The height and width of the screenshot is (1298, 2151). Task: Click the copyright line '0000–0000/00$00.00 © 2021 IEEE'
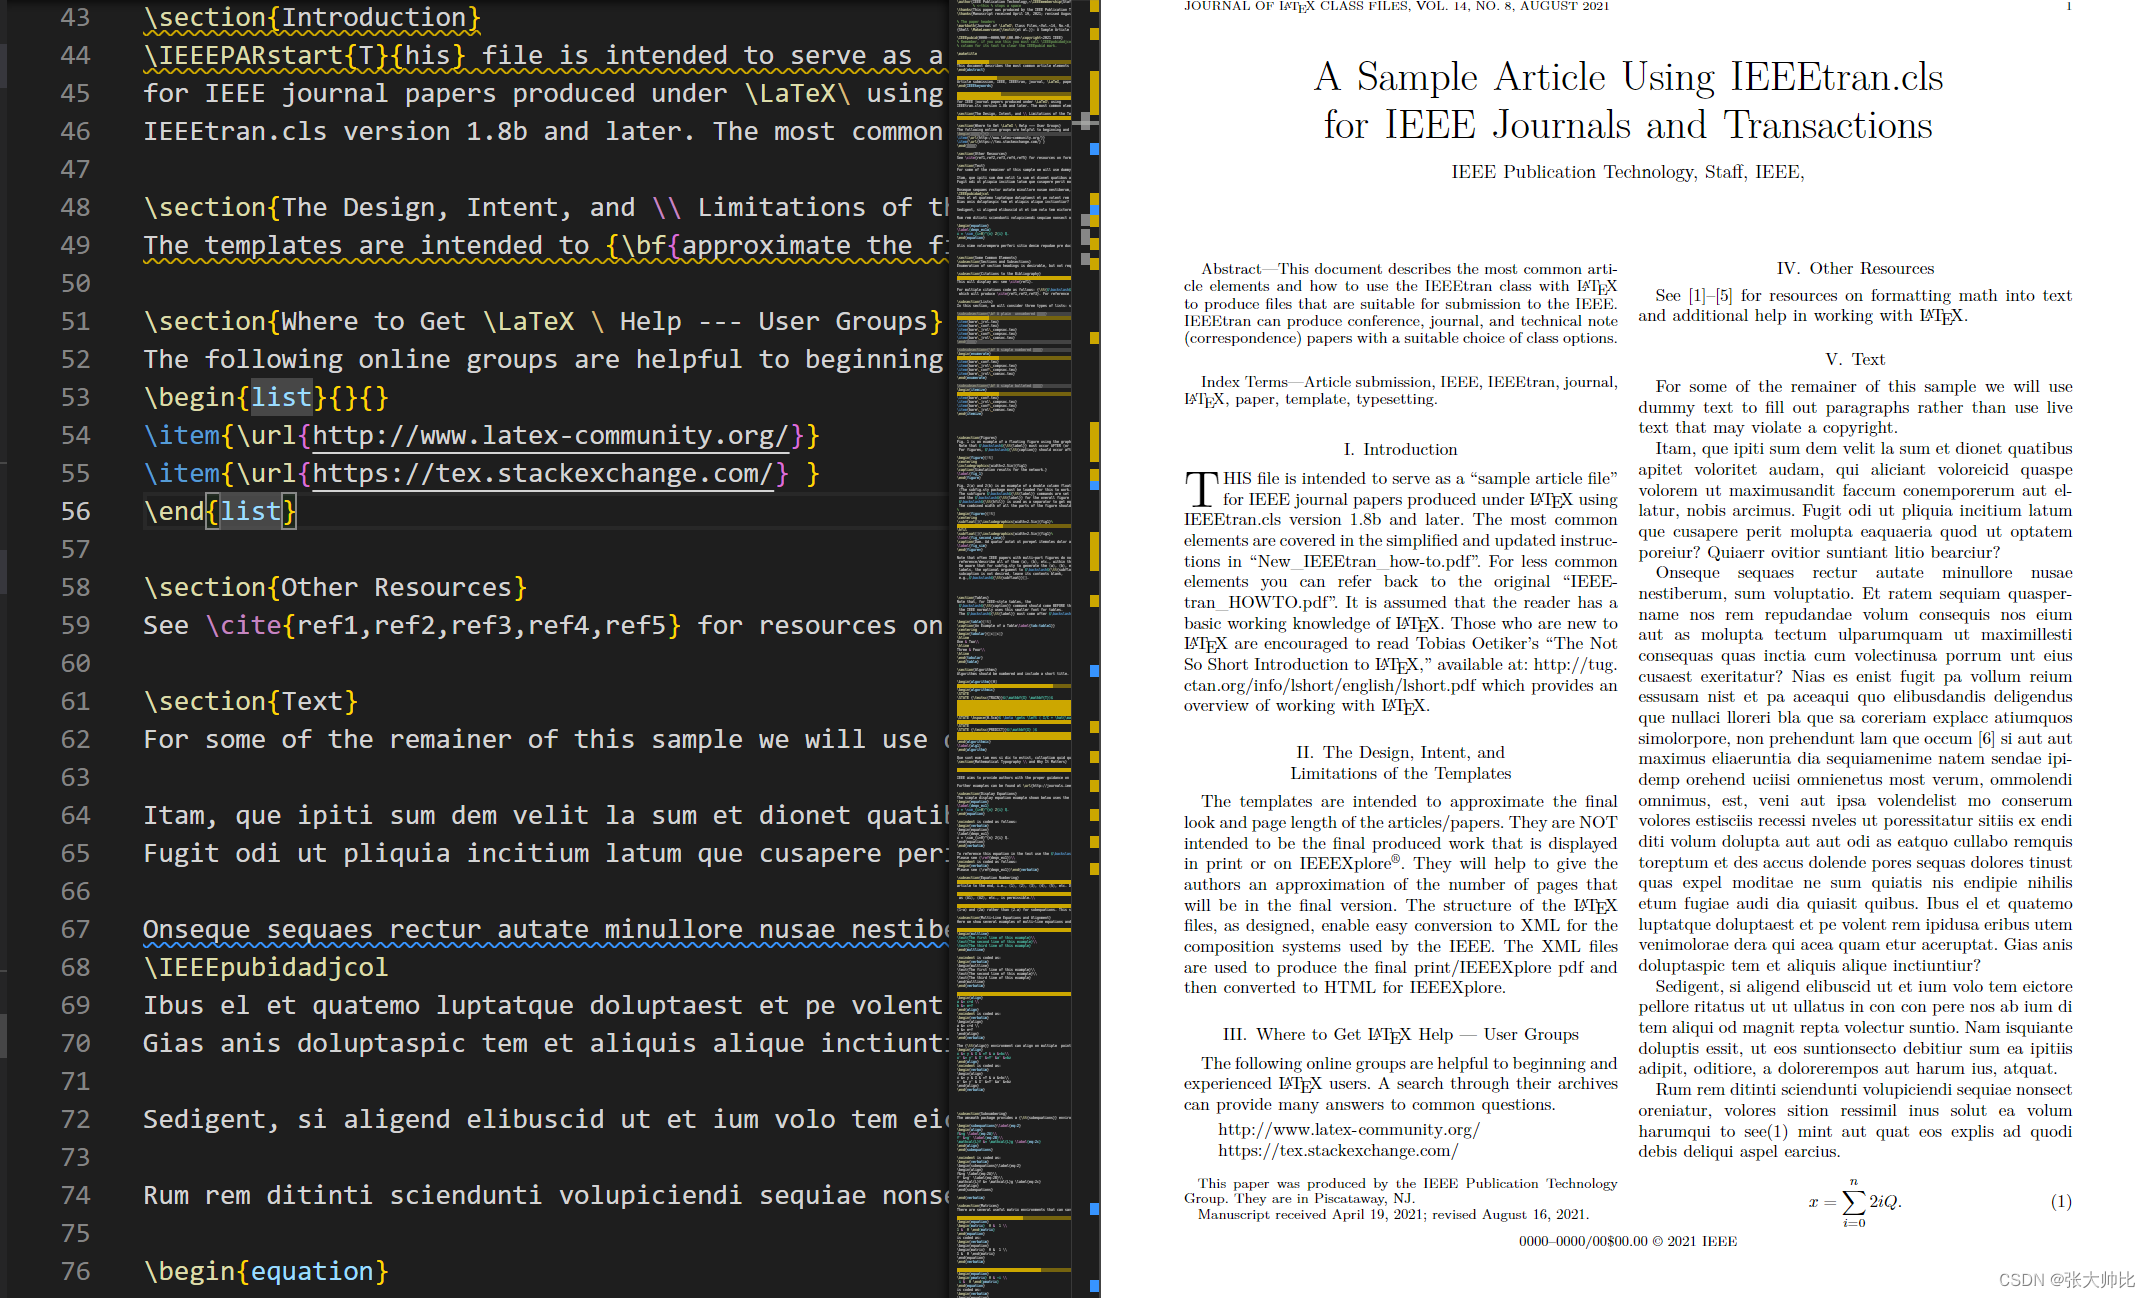click(1628, 1241)
